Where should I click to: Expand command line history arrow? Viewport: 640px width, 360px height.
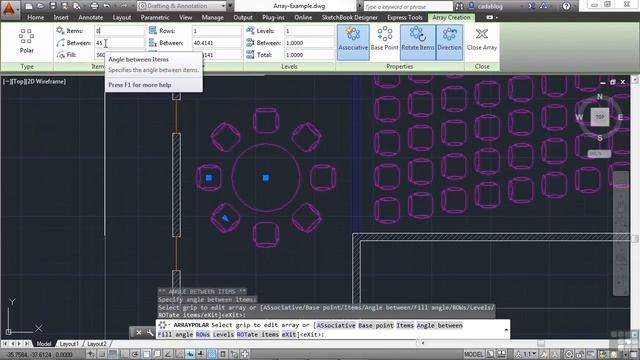506,329
